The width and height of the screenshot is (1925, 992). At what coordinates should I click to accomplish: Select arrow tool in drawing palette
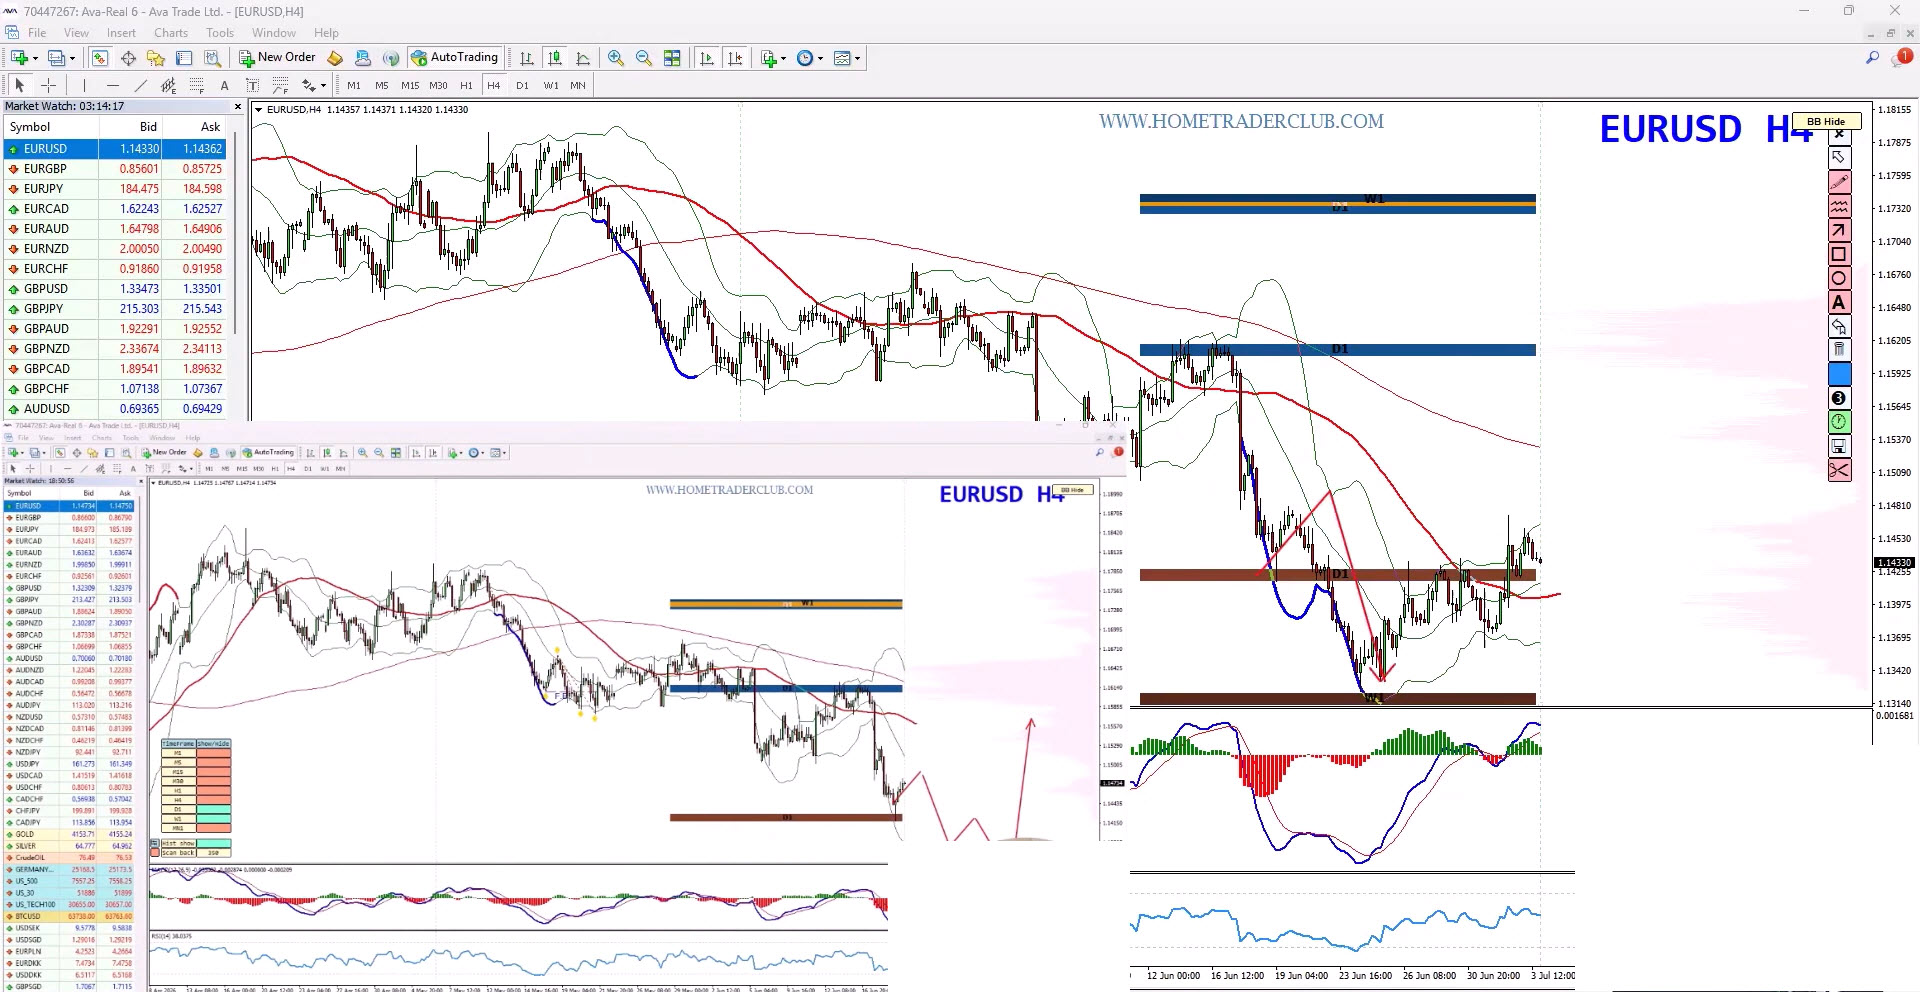pyautogui.click(x=1839, y=230)
